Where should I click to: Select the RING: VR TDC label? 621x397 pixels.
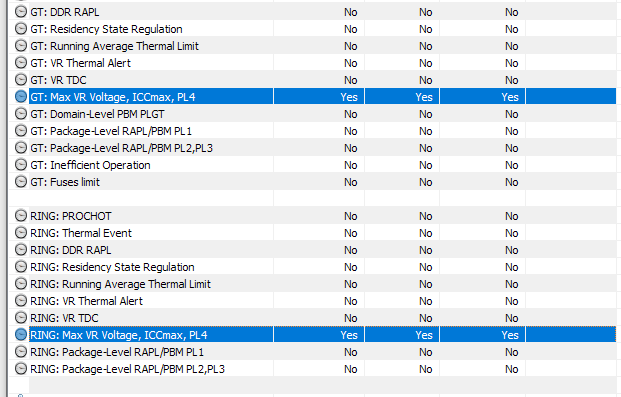[64, 319]
